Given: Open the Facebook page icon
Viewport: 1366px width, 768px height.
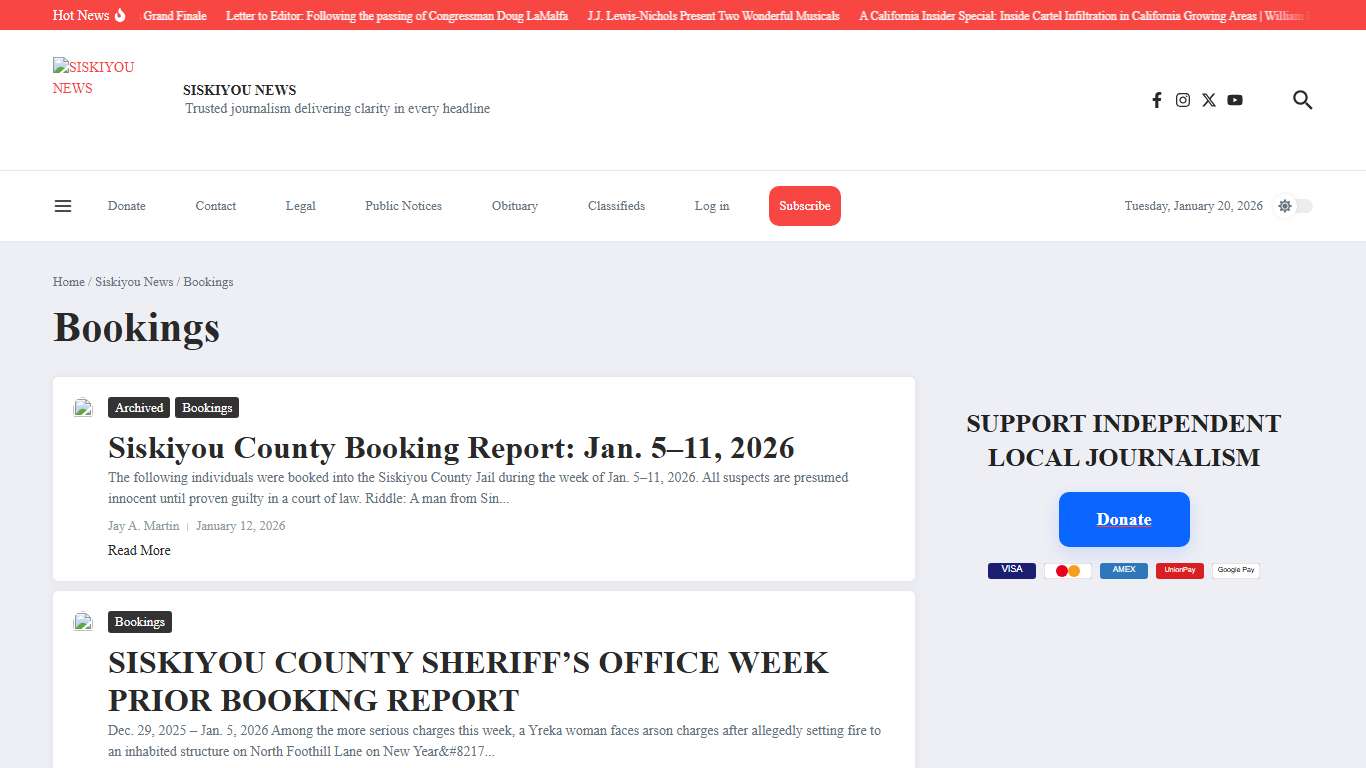Looking at the screenshot, I should click(x=1157, y=100).
